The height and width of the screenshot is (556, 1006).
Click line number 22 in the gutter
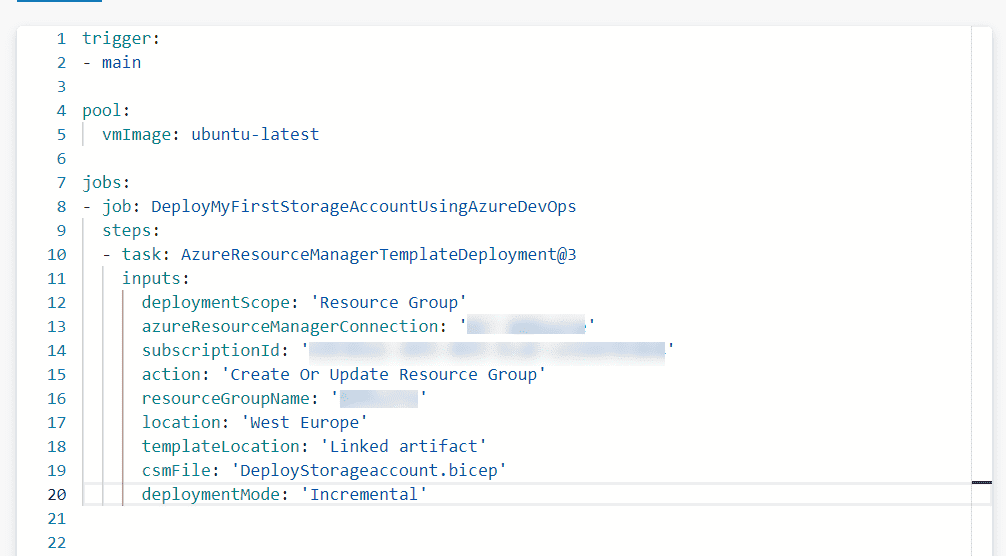pos(56,543)
